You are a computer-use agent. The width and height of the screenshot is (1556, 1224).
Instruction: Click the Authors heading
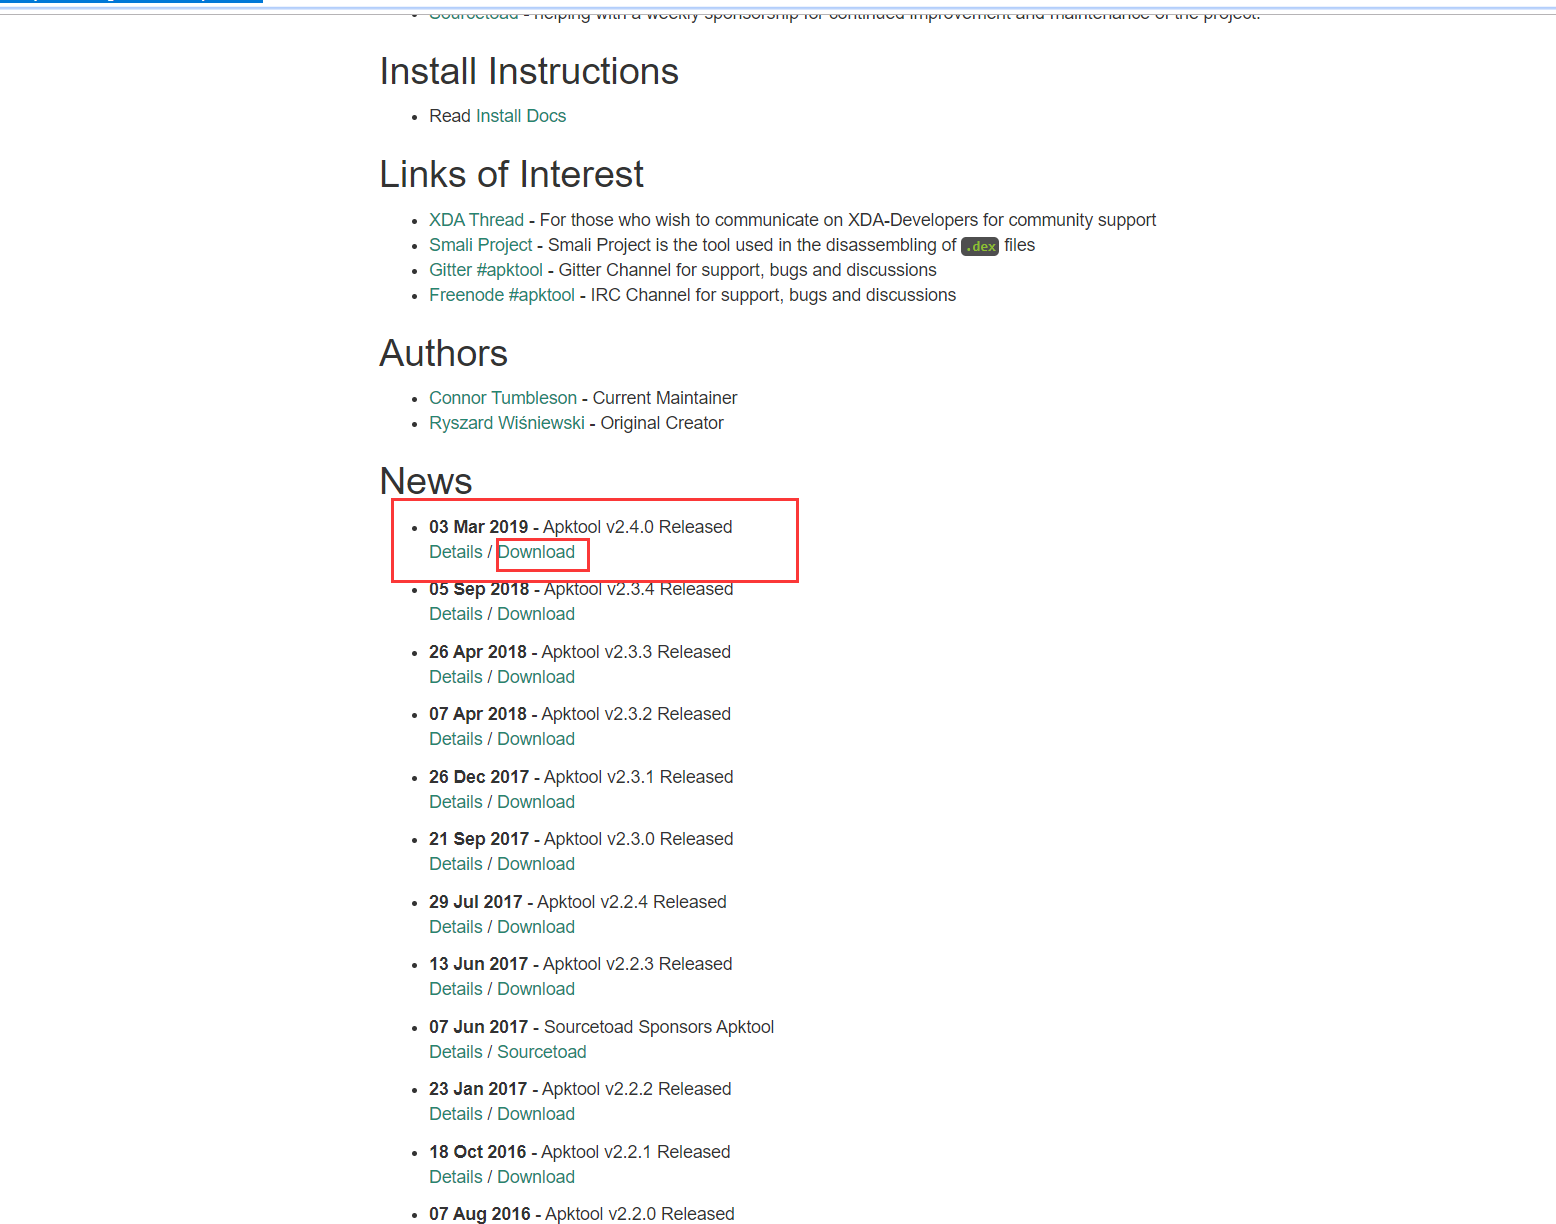pos(444,354)
